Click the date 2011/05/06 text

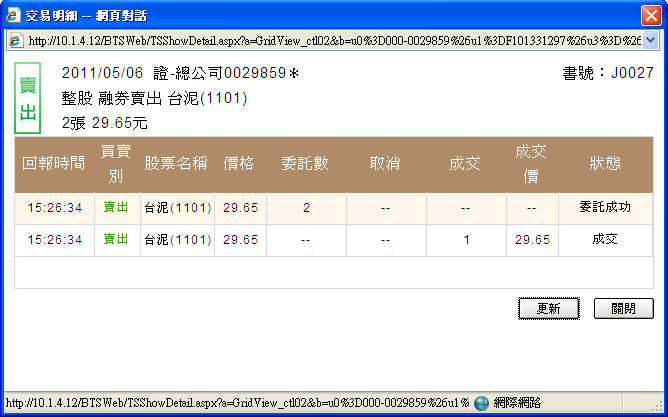click(102, 73)
